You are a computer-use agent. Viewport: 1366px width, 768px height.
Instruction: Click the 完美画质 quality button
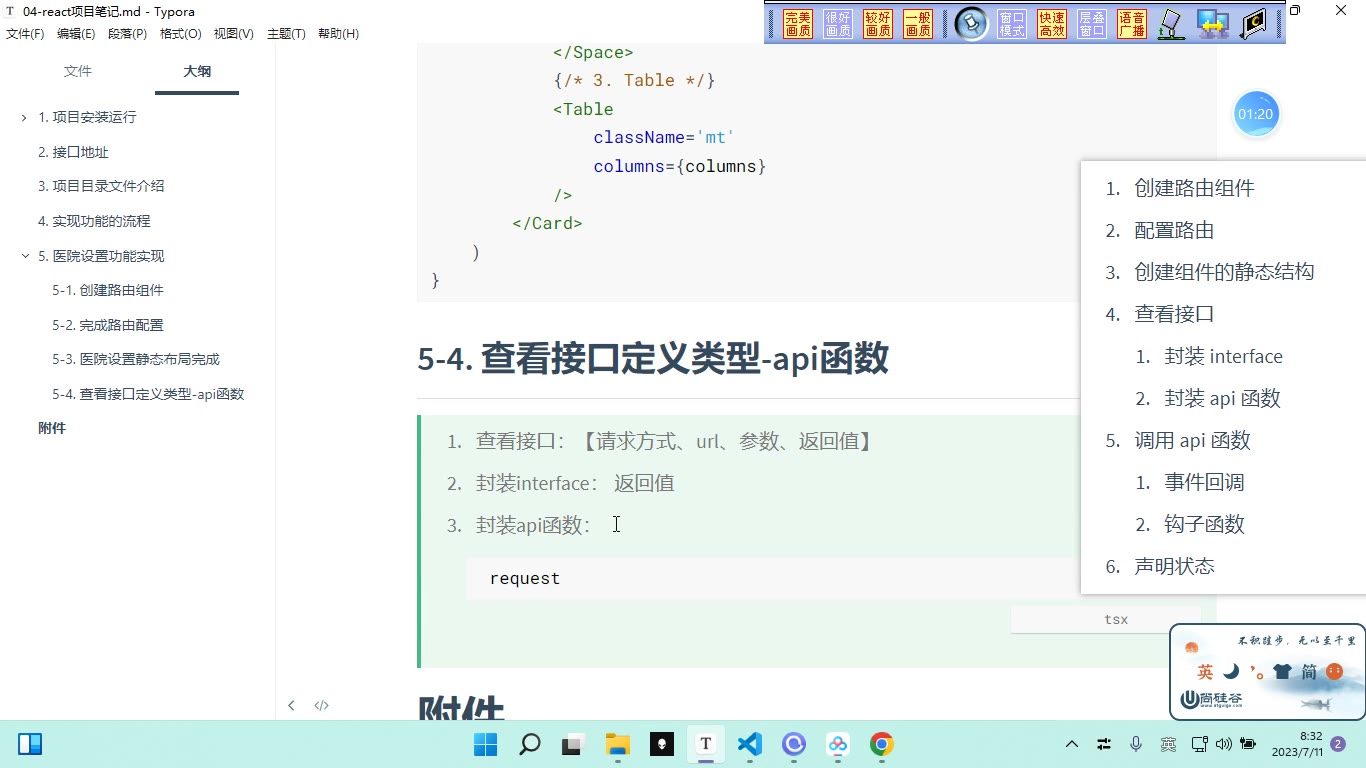point(798,24)
